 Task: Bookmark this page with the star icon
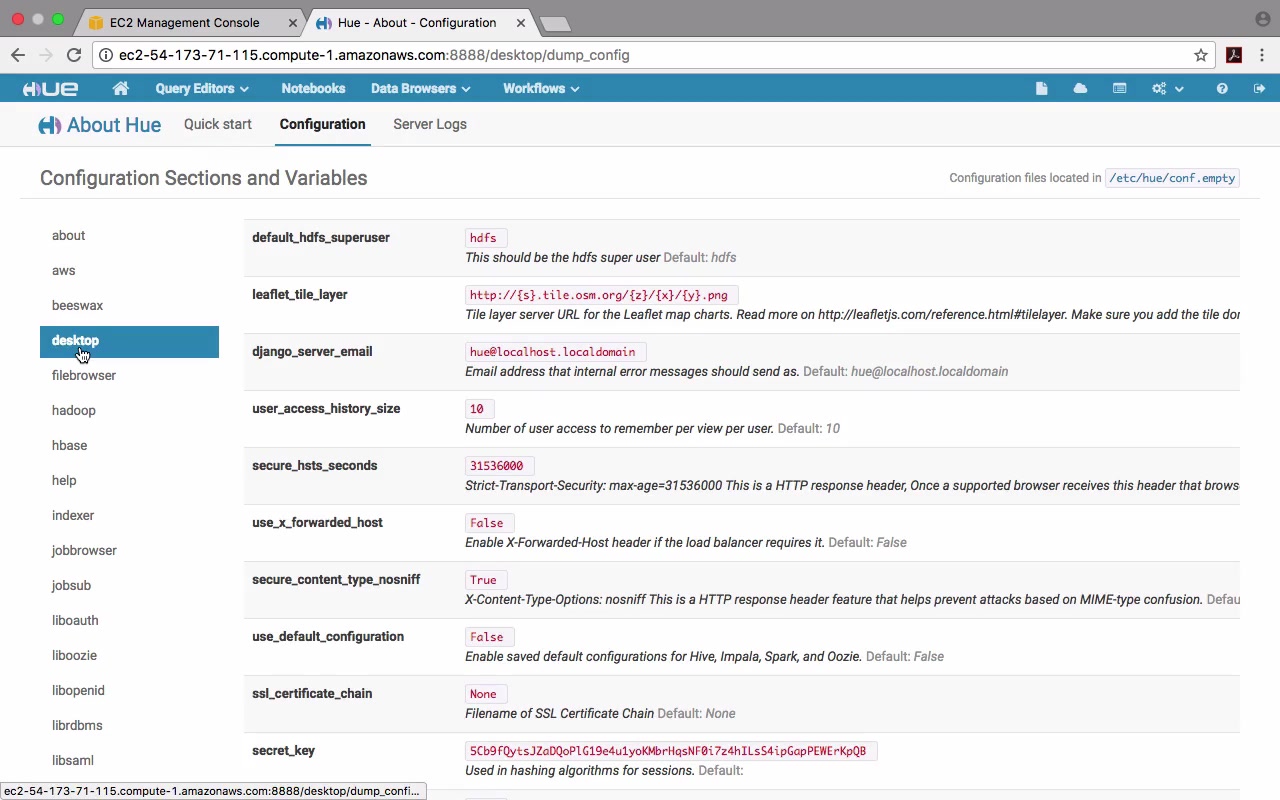click(1201, 56)
